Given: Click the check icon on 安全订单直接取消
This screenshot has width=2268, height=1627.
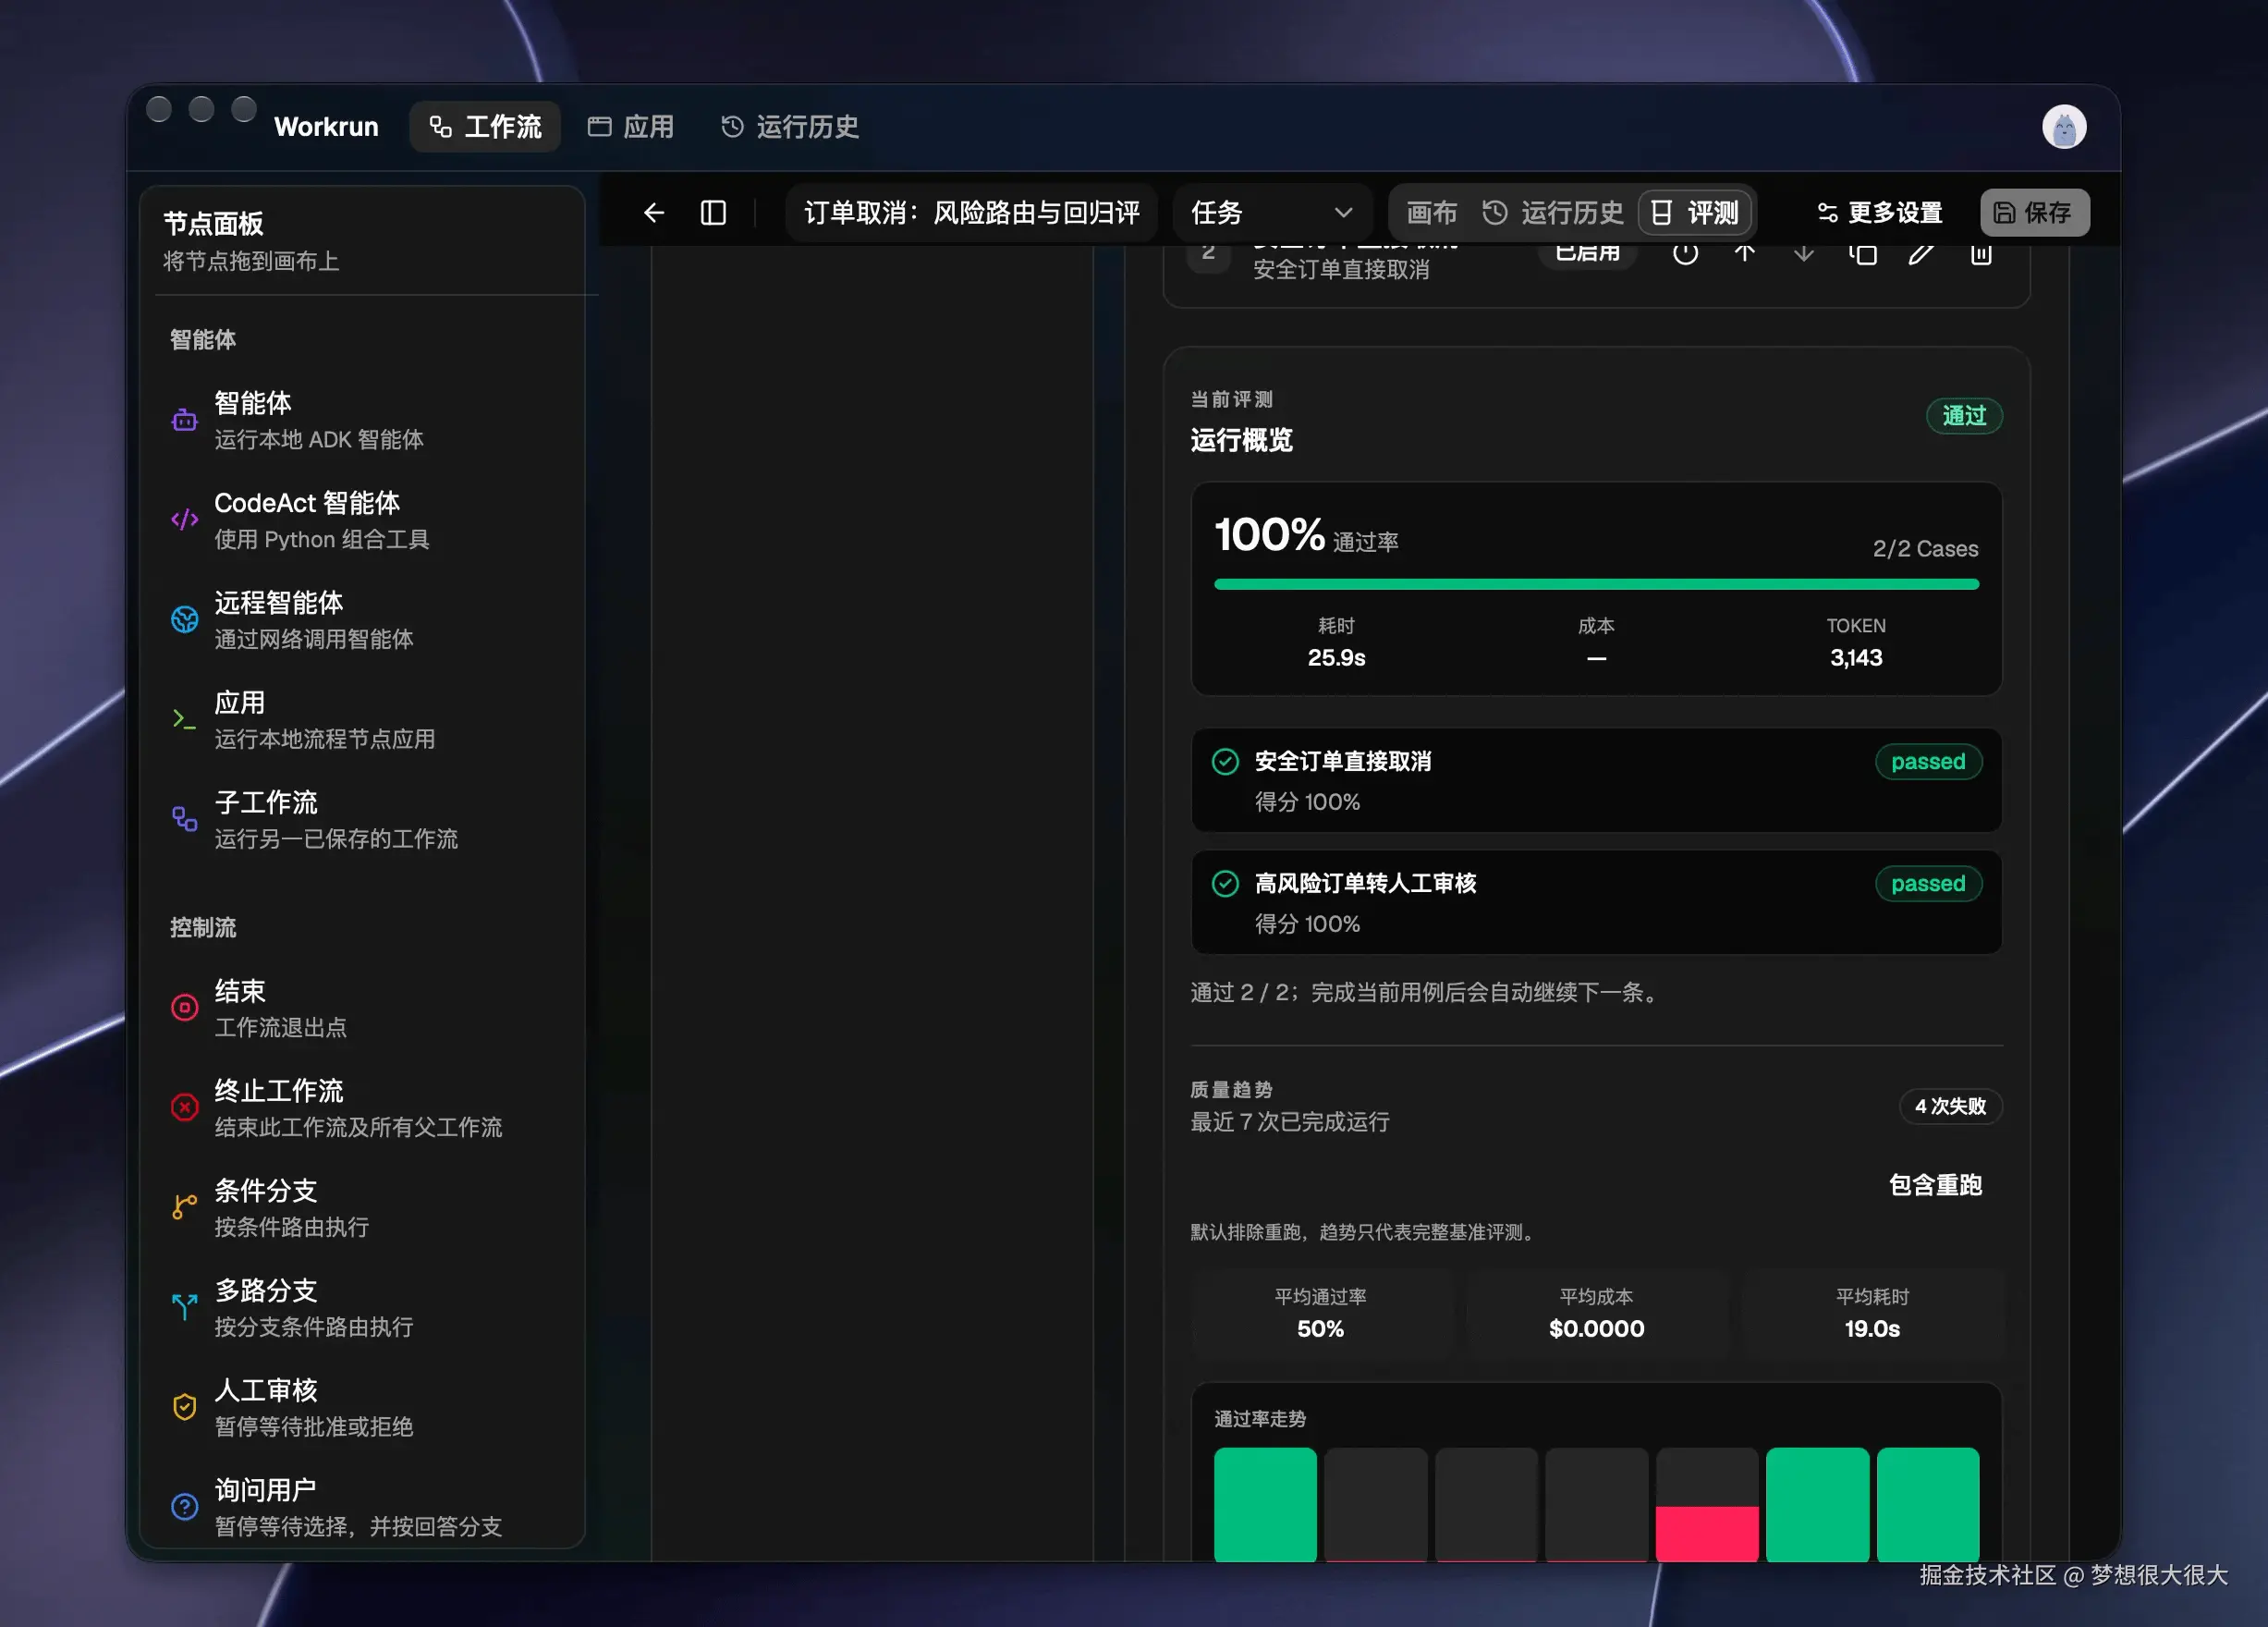Looking at the screenshot, I should click(1225, 762).
